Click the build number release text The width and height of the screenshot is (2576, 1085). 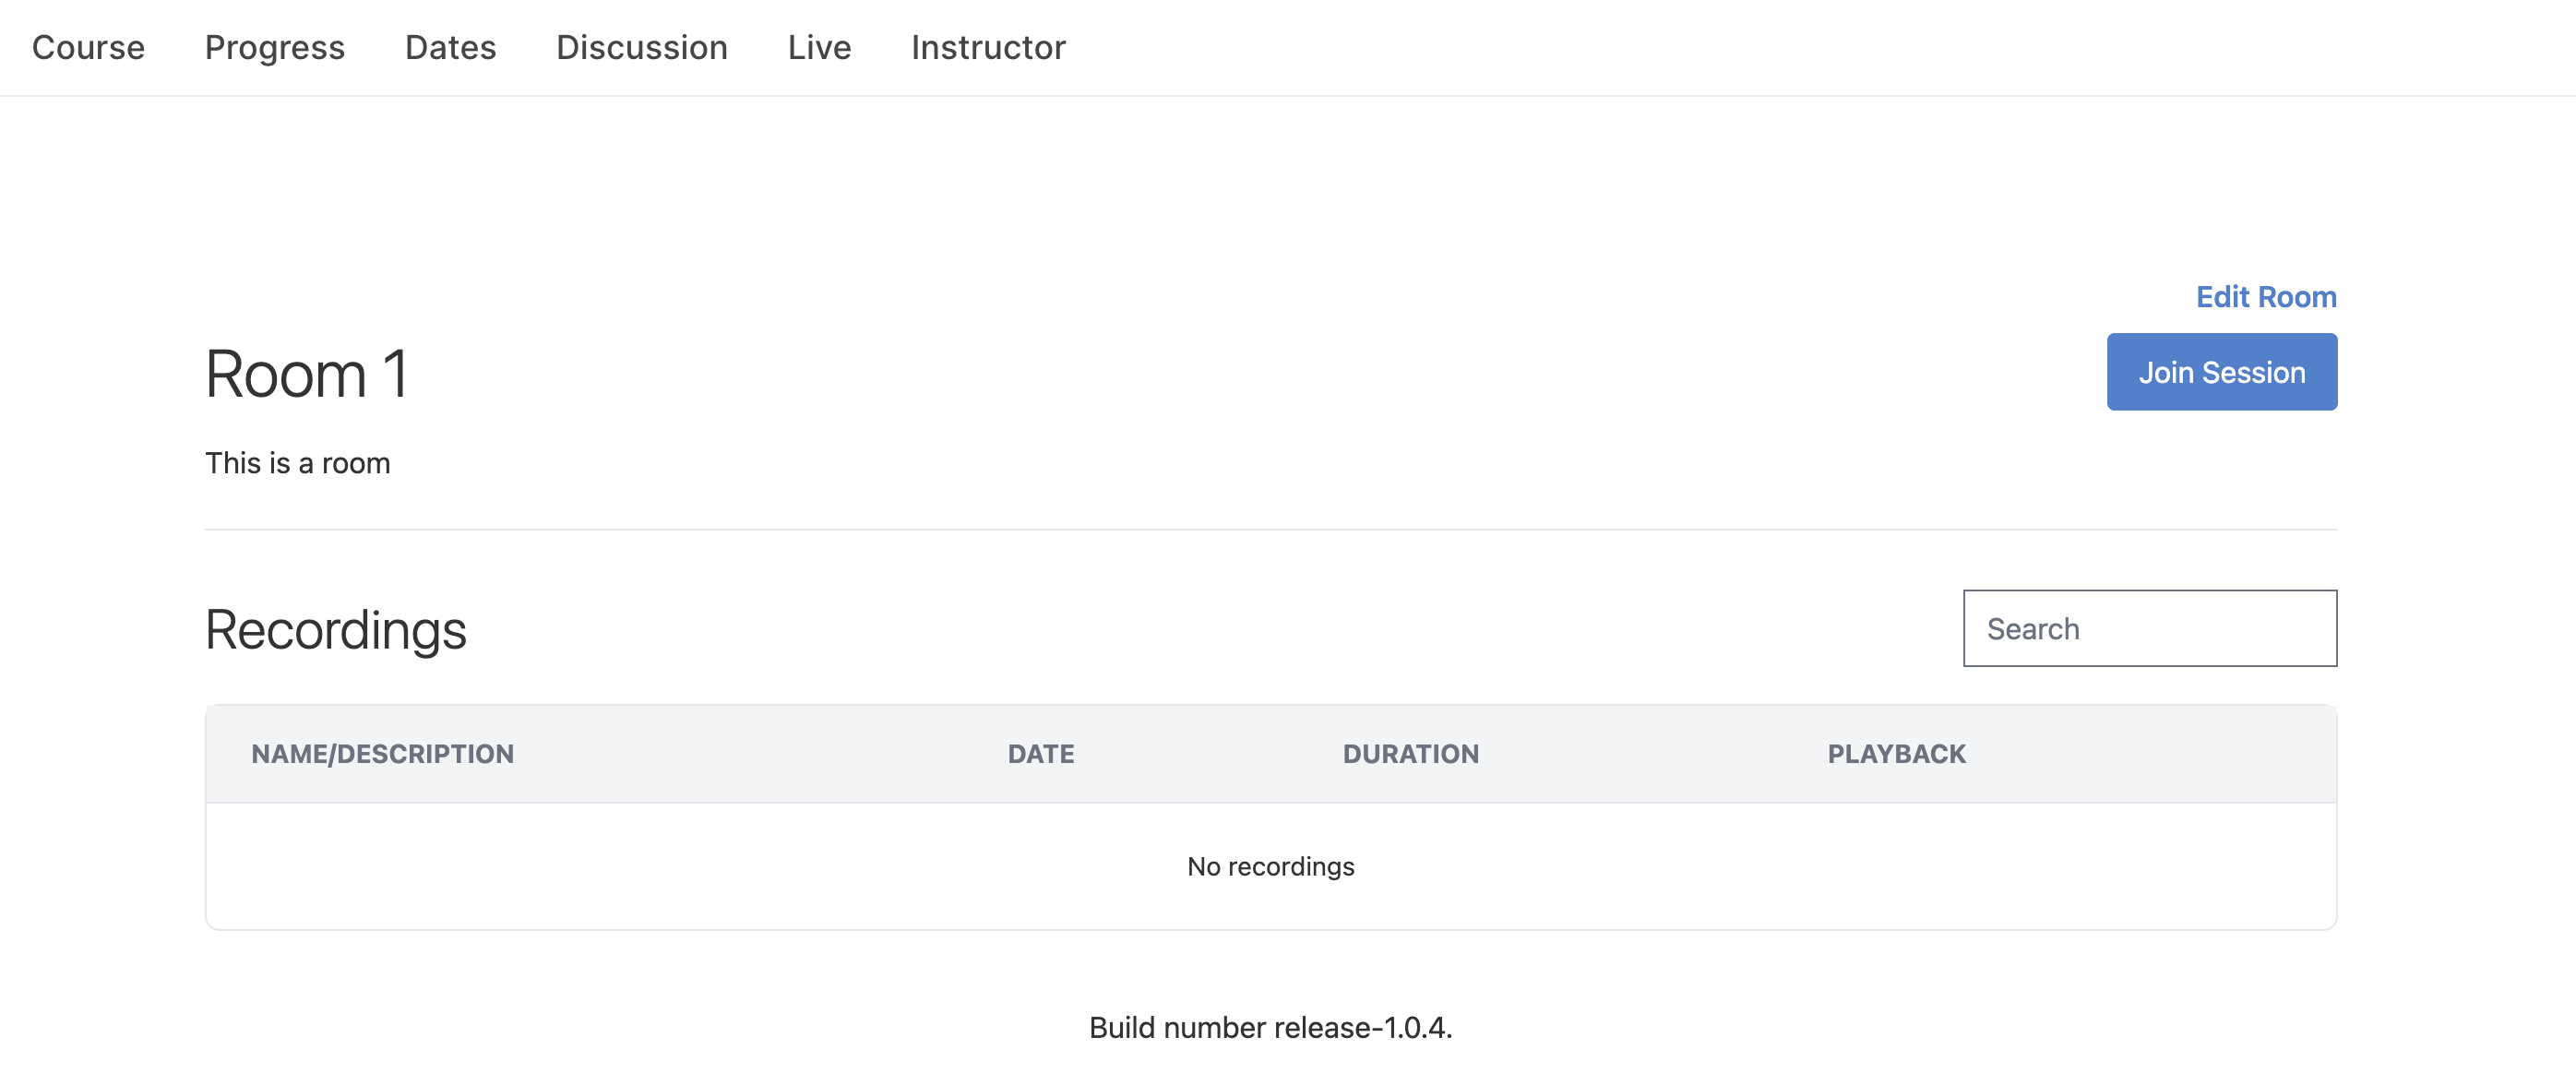[1270, 1027]
